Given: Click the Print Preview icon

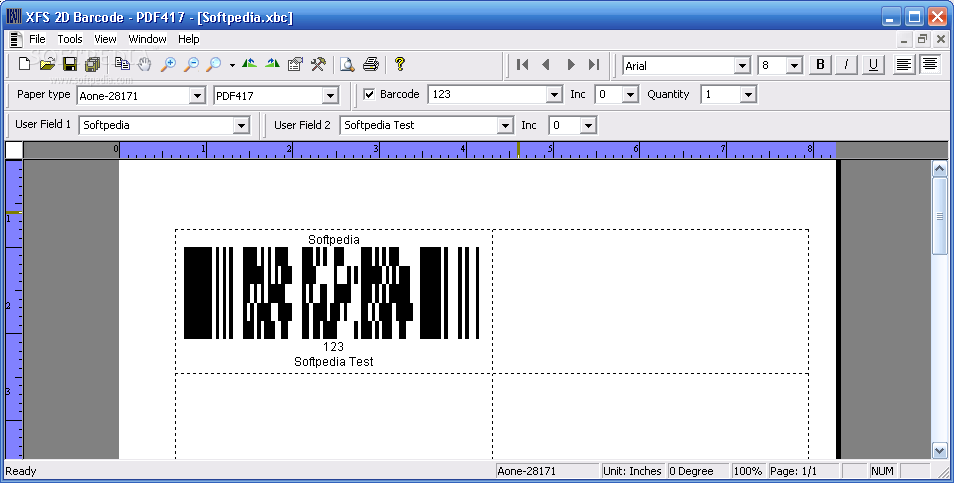Looking at the screenshot, I should 347,64.
